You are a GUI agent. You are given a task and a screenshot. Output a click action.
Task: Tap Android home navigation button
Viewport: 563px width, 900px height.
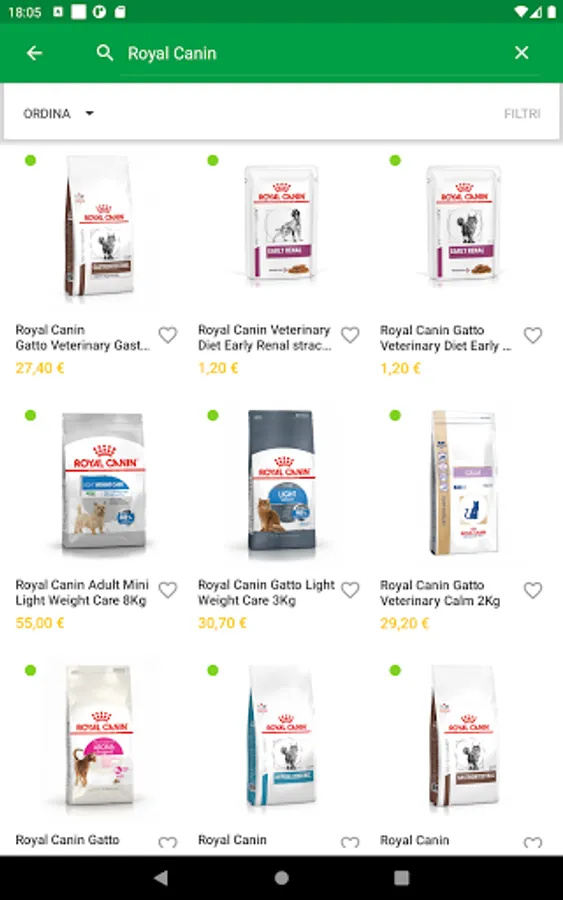[x=281, y=878]
